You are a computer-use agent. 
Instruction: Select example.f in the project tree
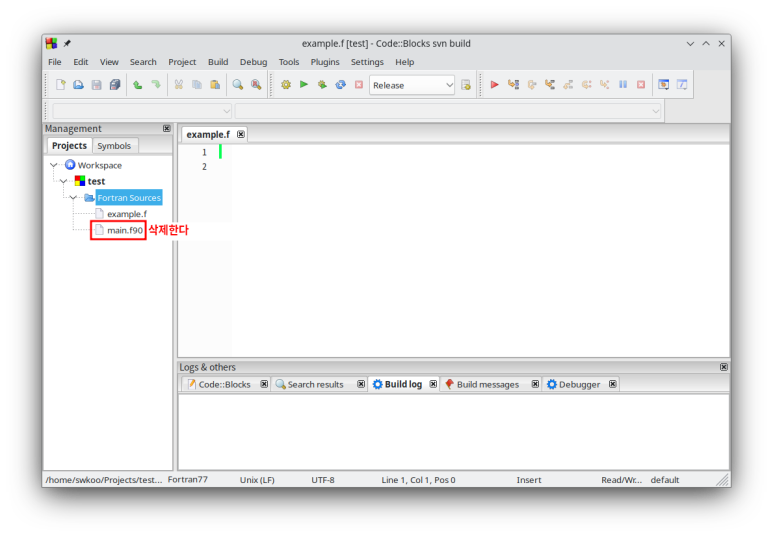(x=127, y=214)
